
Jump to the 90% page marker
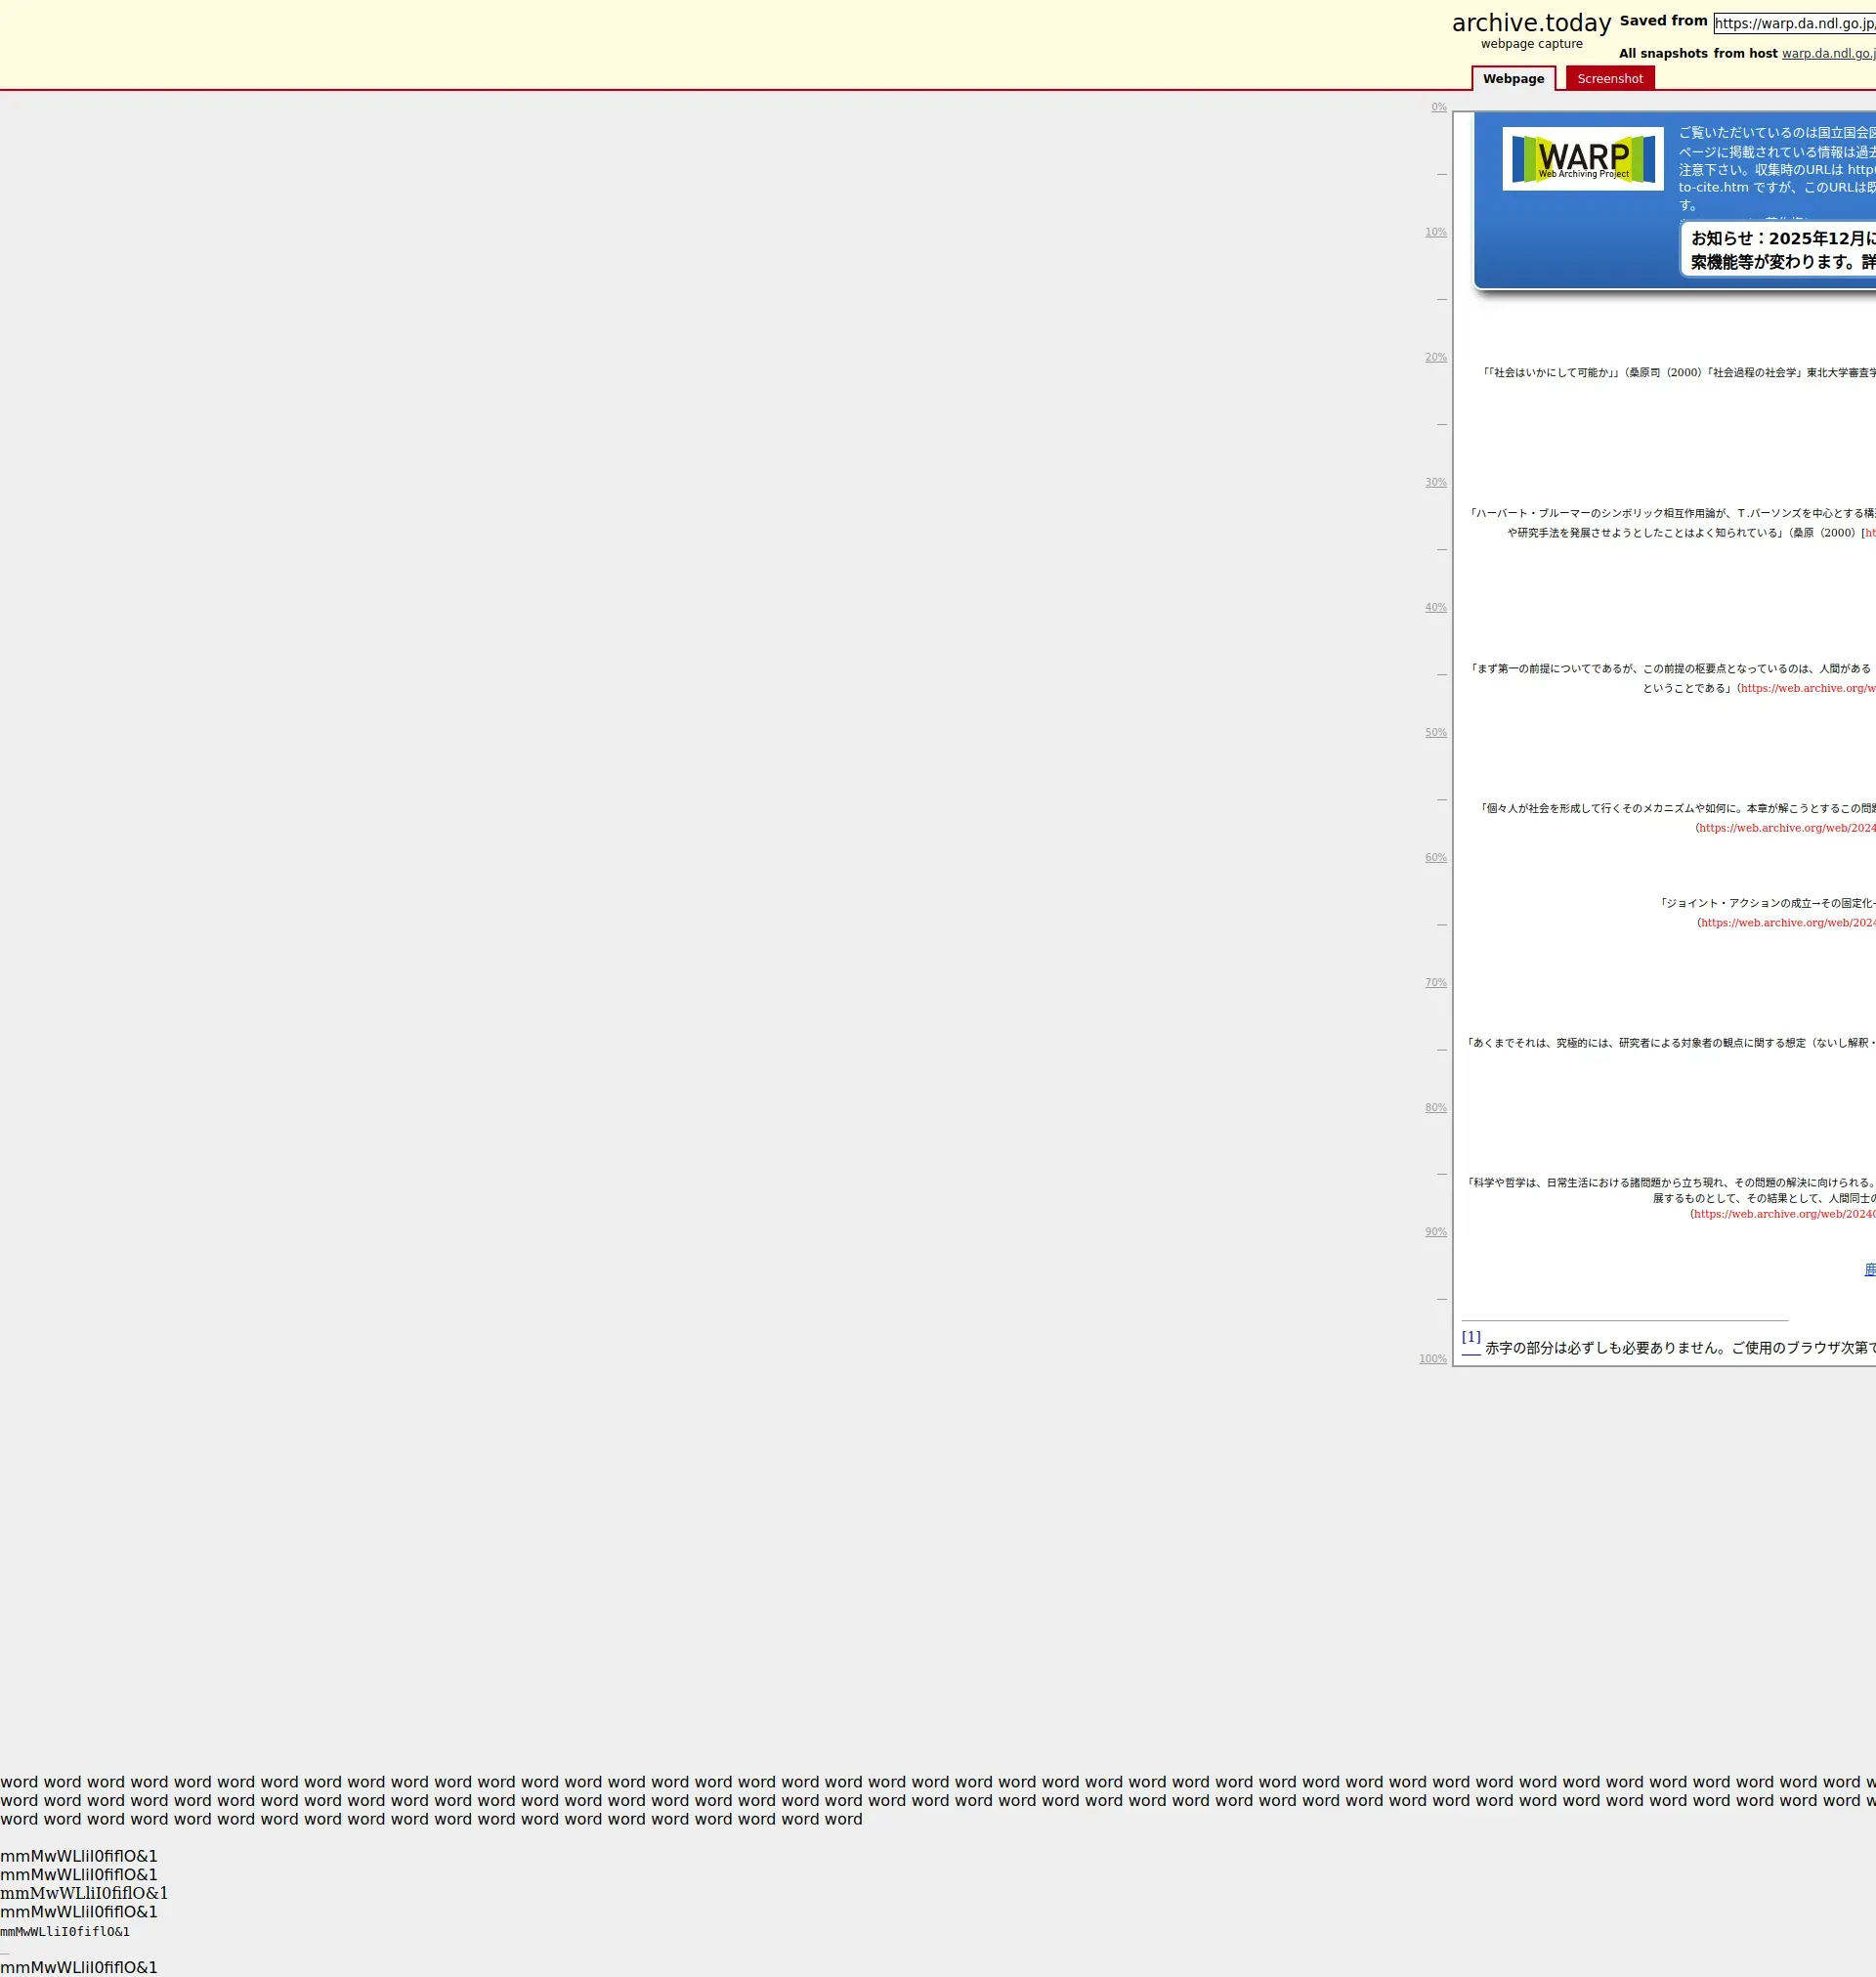(1435, 1232)
